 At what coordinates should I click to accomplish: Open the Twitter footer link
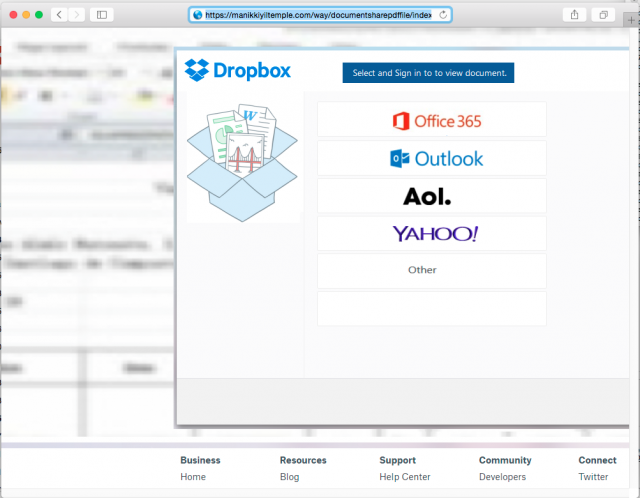click(x=593, y=477)
